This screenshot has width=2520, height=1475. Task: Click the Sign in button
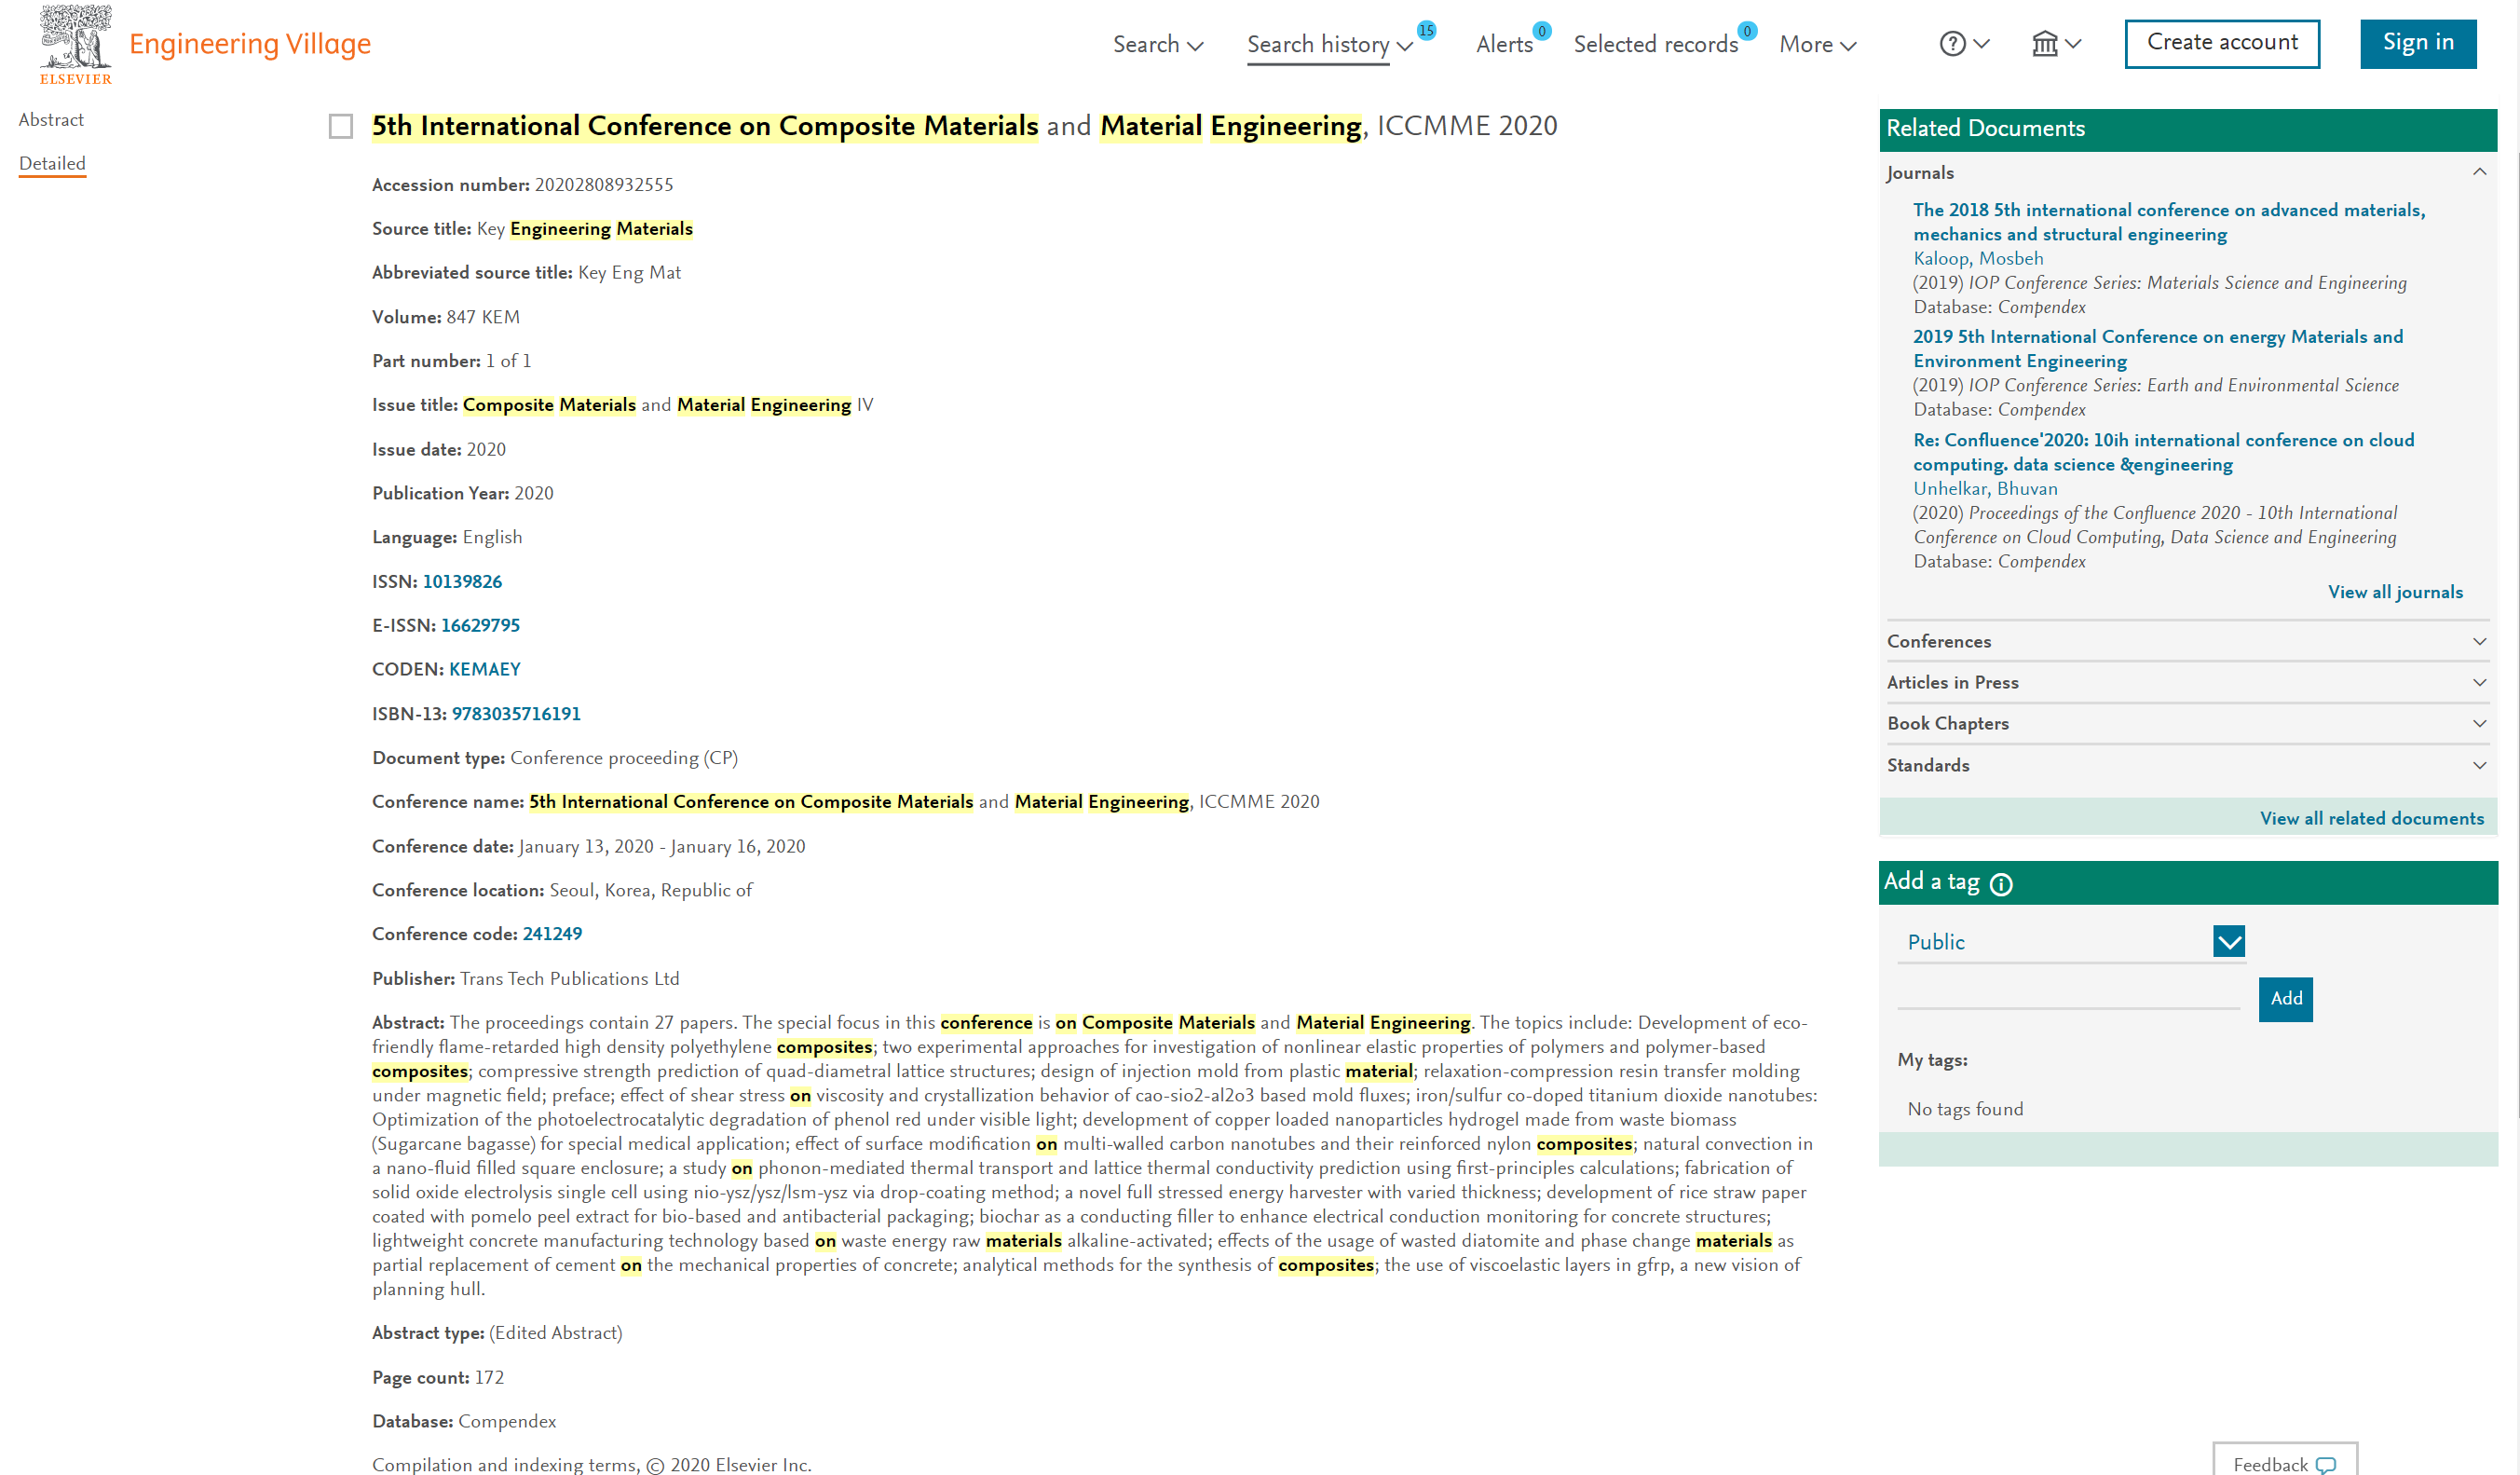coord(2418,43)
